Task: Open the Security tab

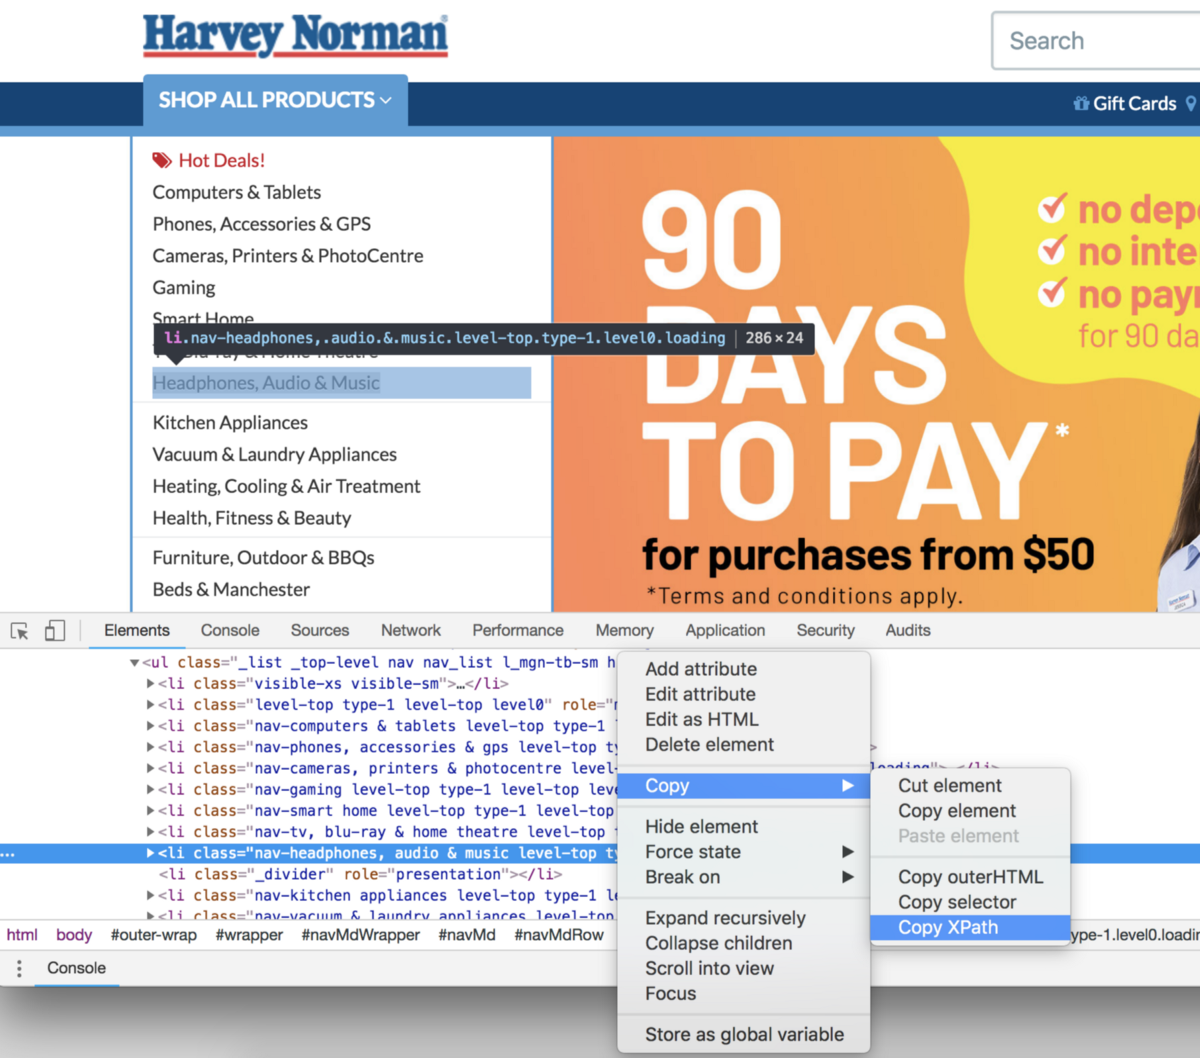Action: [x=826, y=630]
